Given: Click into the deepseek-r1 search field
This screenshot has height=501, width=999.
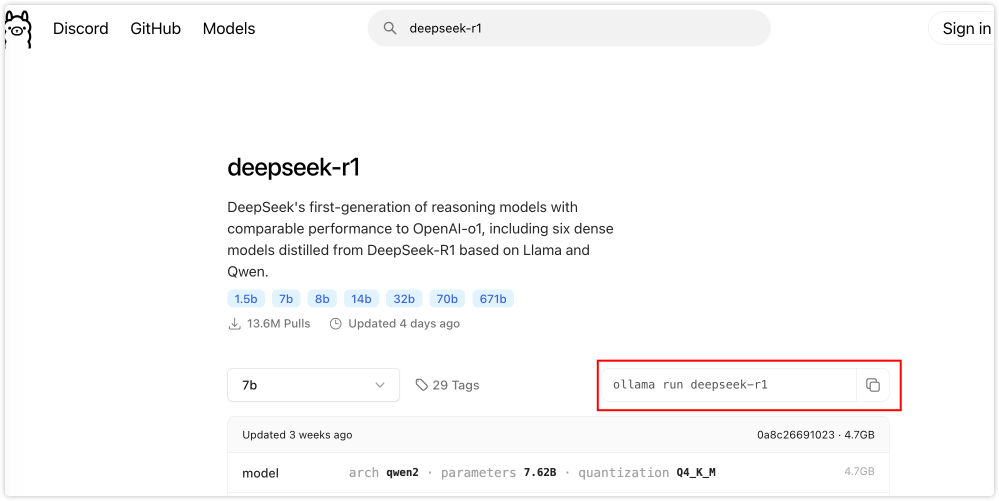Looking at the screenshot, I should [580, 29].
